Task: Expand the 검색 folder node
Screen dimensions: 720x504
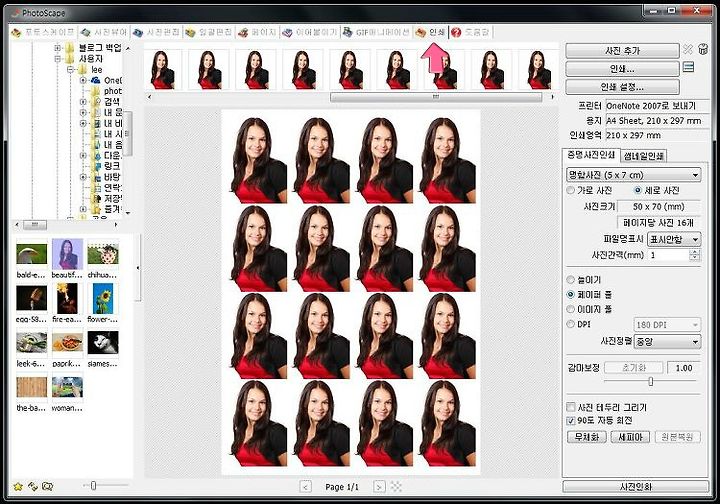Action: click(x=83, y=102)
